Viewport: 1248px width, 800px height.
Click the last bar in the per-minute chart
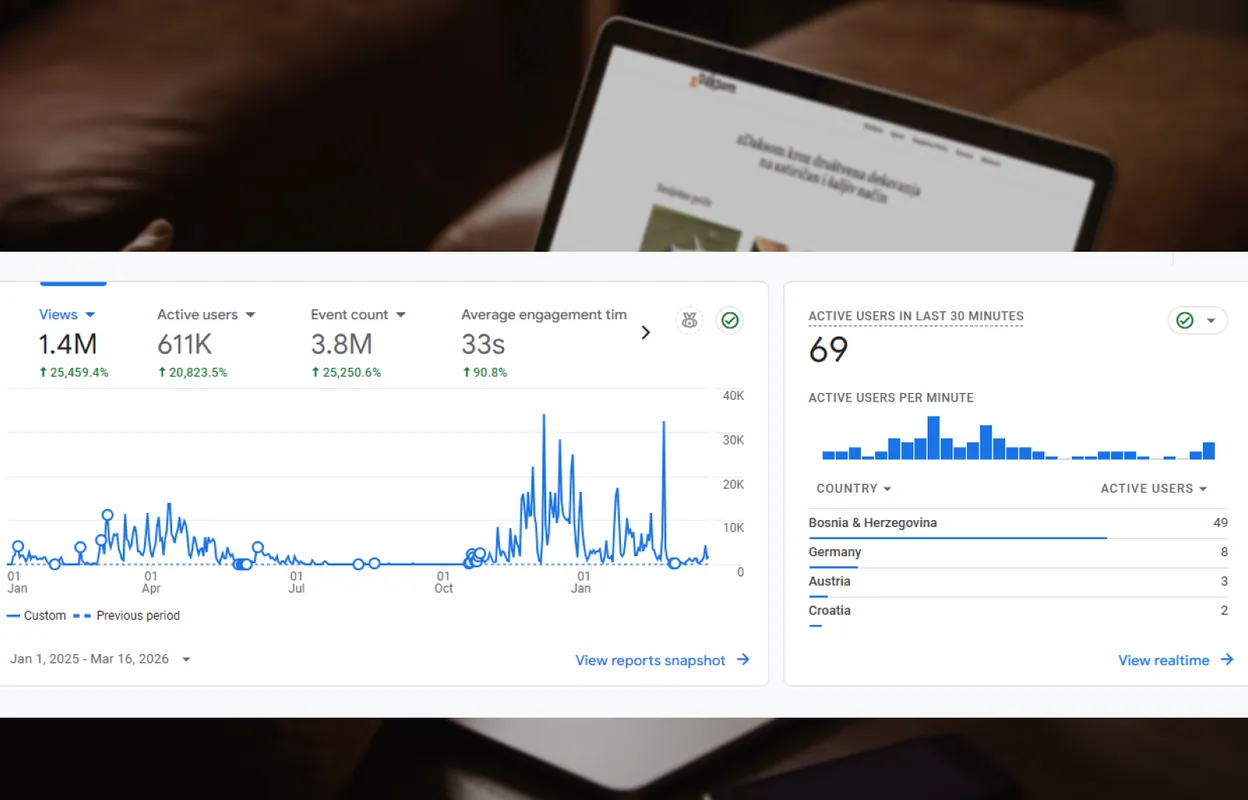(1208, 451)
